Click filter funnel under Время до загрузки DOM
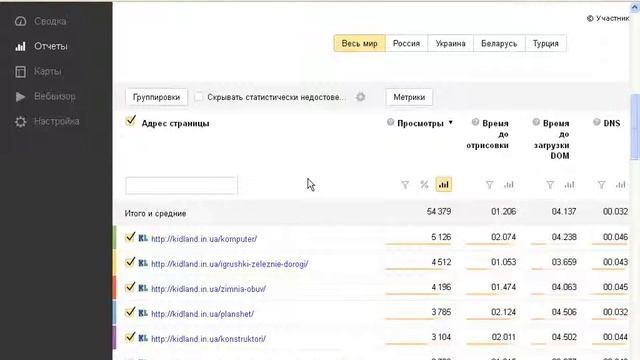The image size is (640, 360). coord(550,185)
